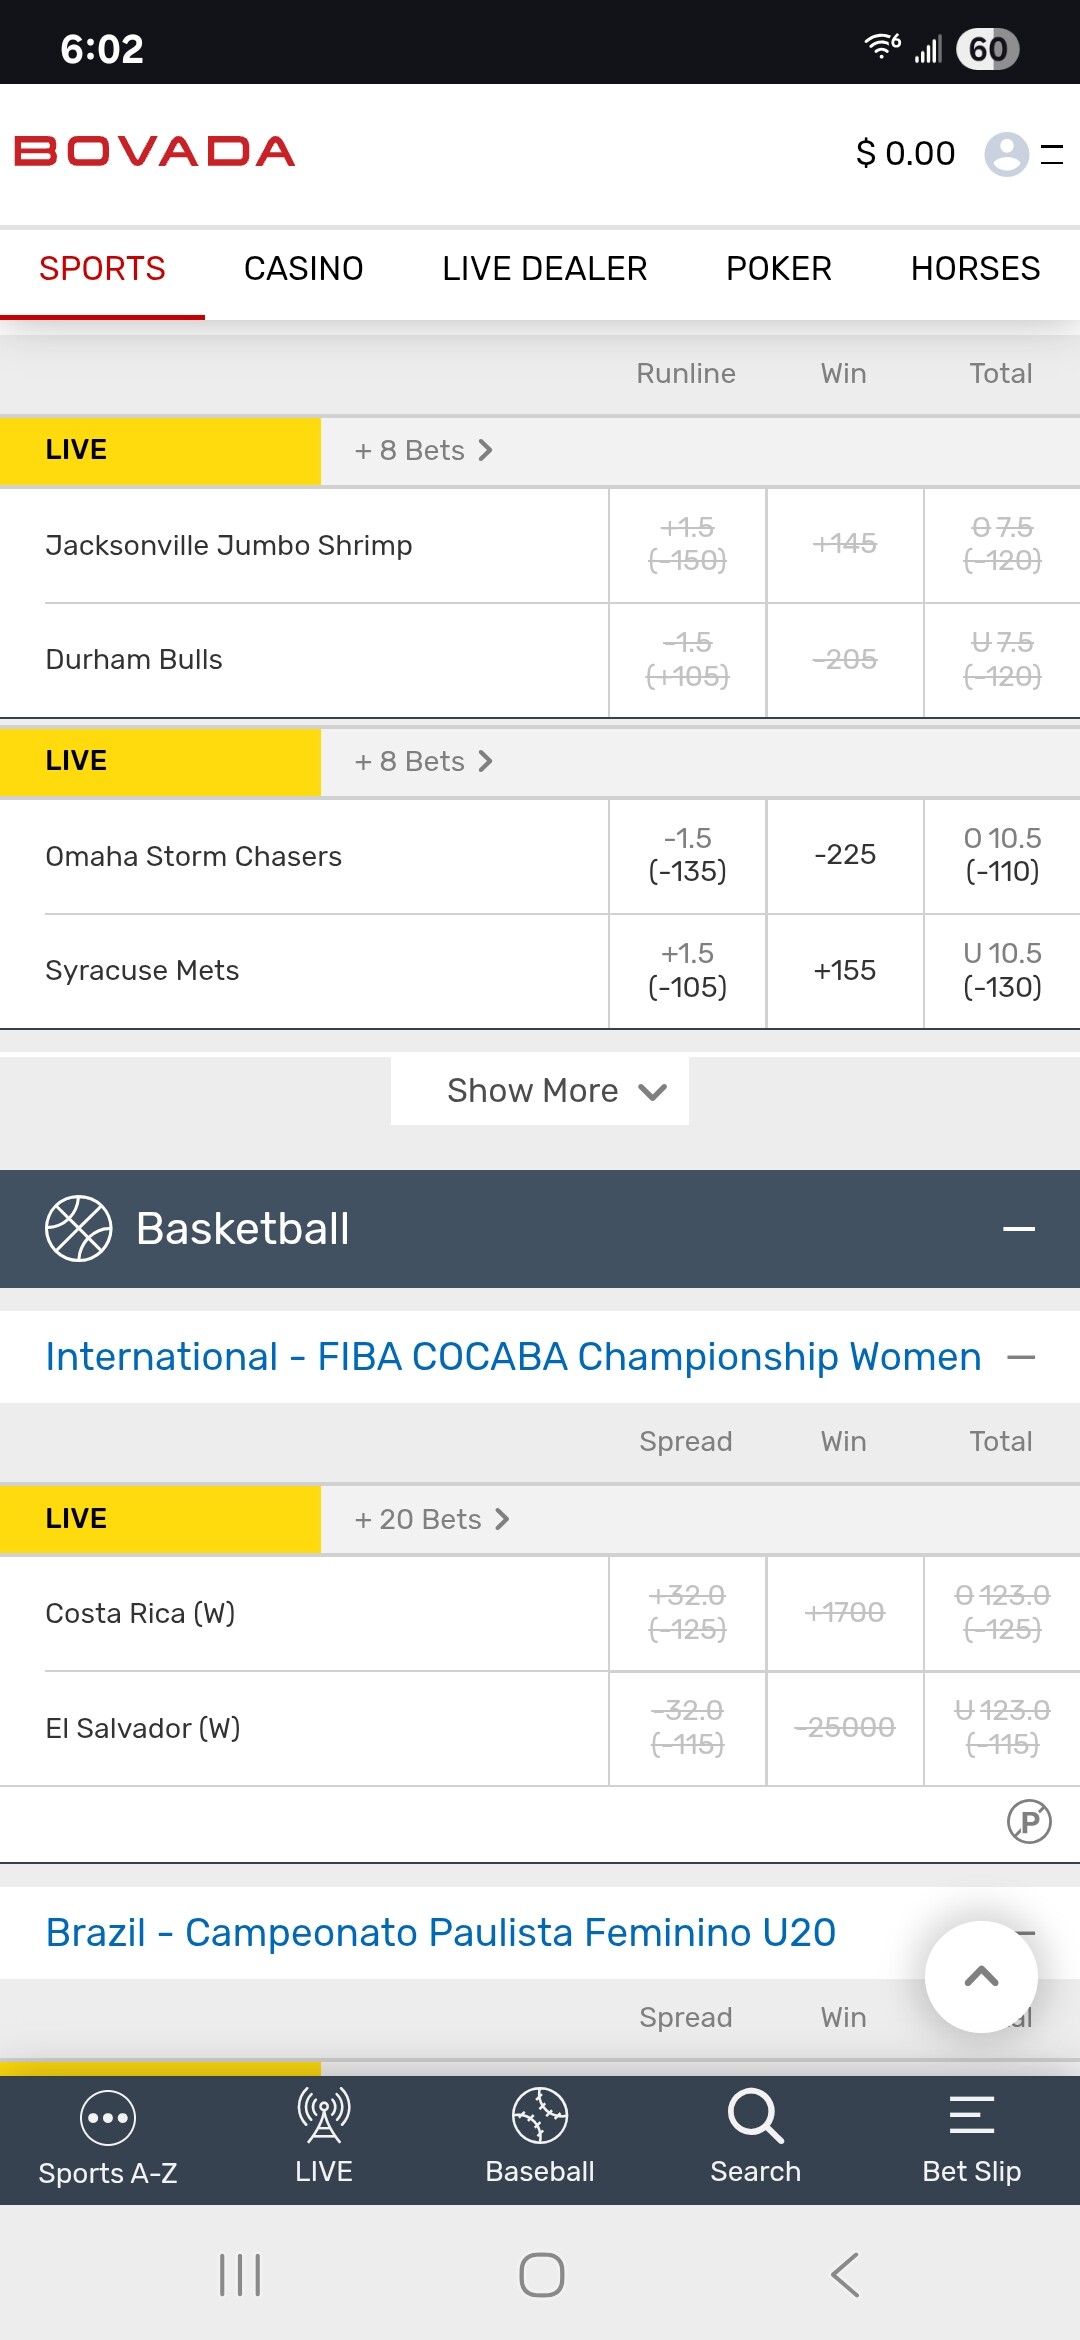Tap the parlay P icon
Screen dimensions: 1080x2340
(1029, 1821)
